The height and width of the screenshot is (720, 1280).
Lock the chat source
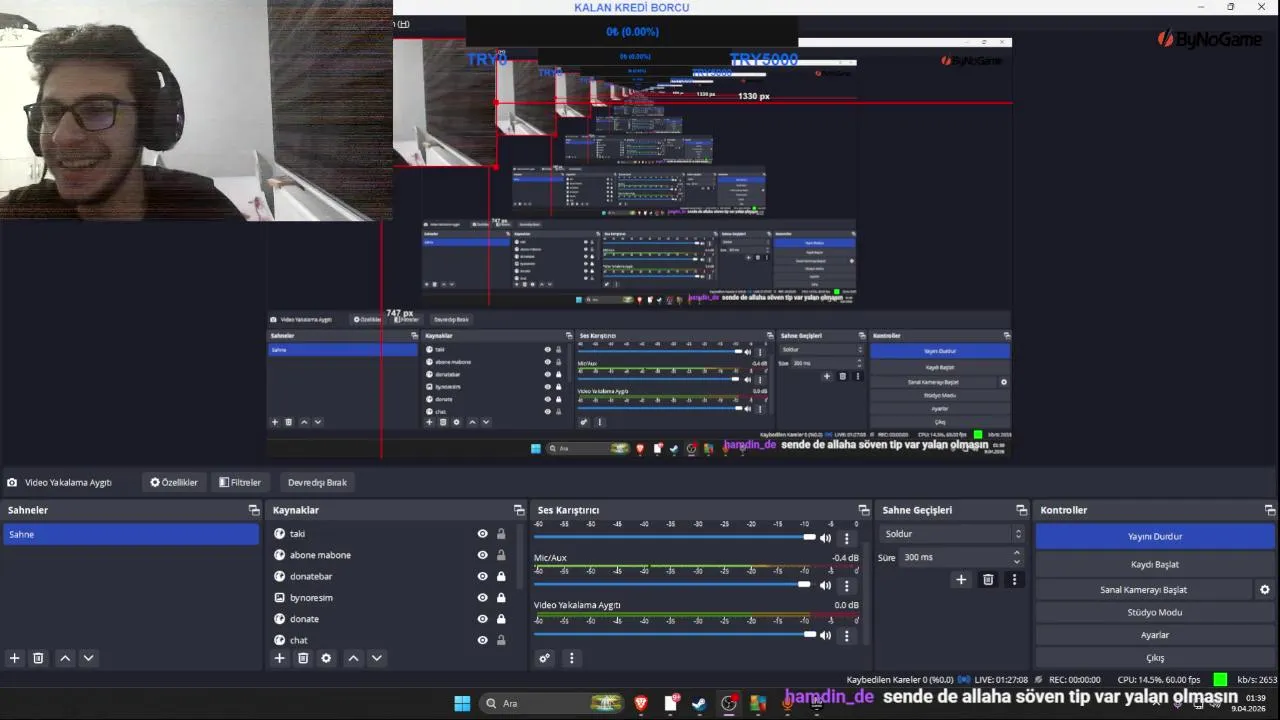(x=501, y=640)
